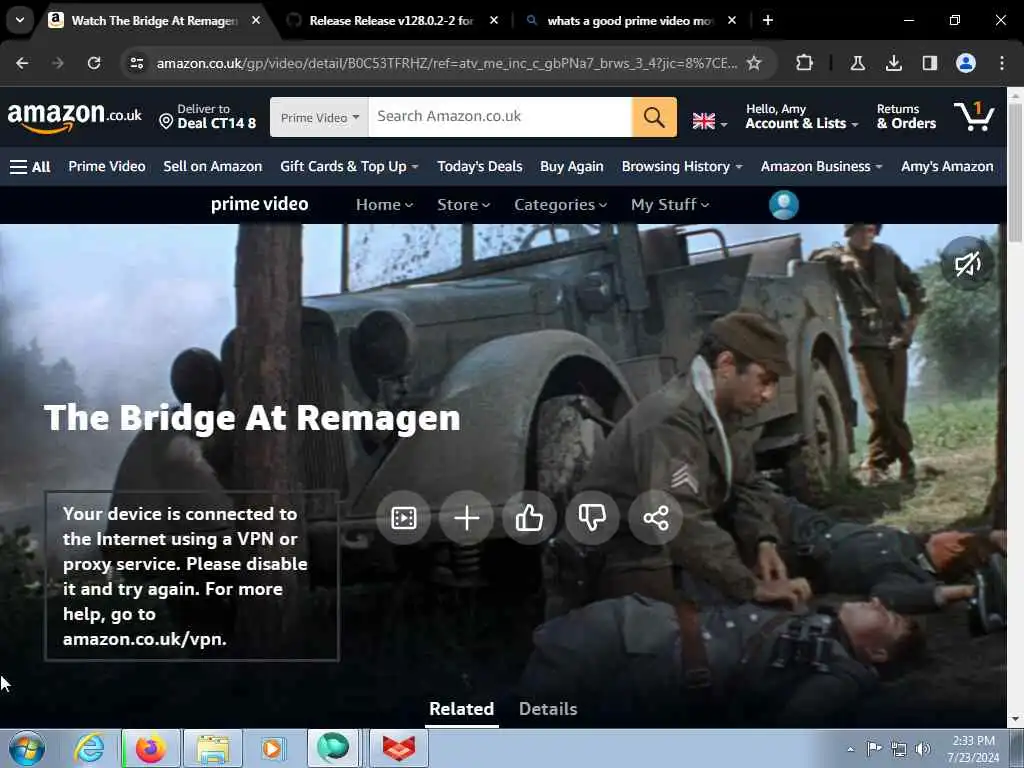This screenshot has height=768, width=1024.
Task: Open Today's Deals link
Action: (480, 167)
